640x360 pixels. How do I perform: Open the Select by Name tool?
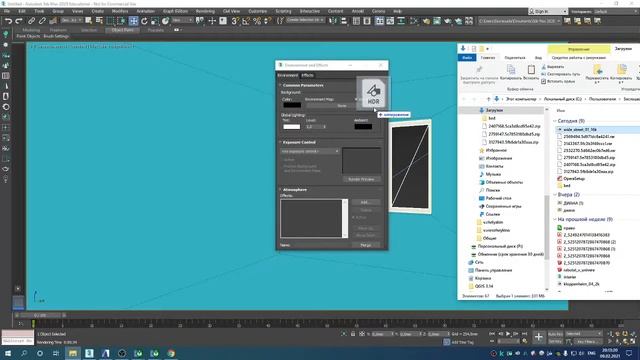(99, 21)
